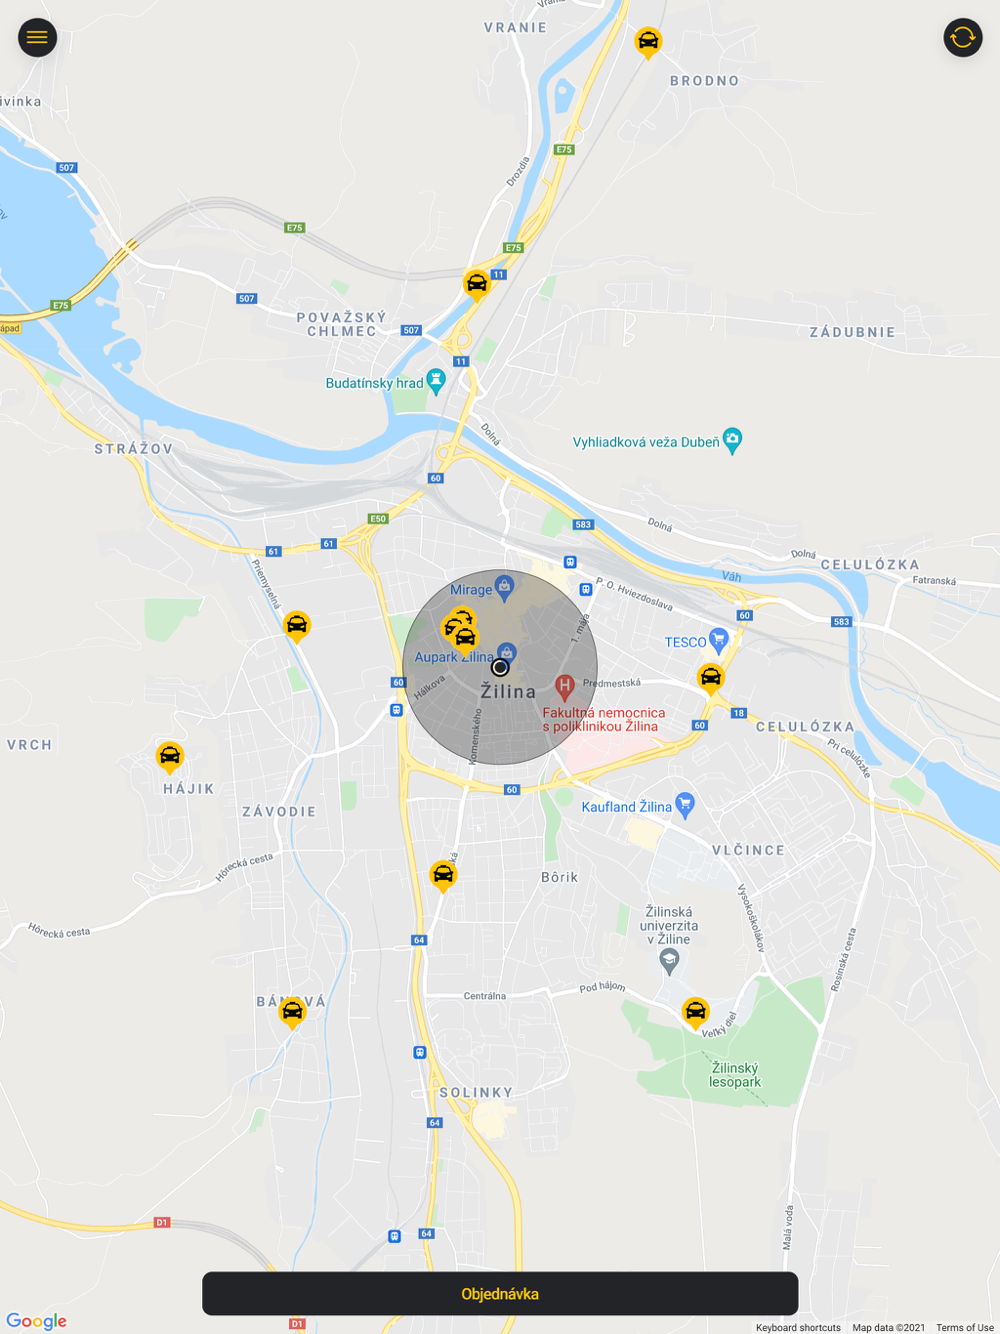Open Vyhliadková veža Dubeň camera pin

pyautogui.click(x=732, y=439)
